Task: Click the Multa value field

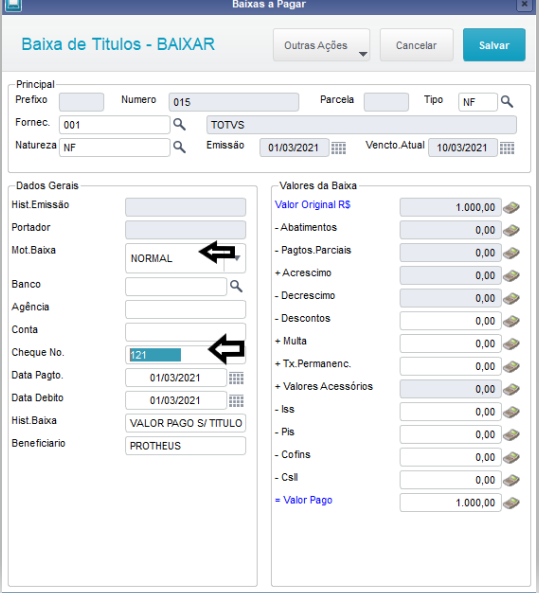Action: pyautogui.click(x=450, y=343)
